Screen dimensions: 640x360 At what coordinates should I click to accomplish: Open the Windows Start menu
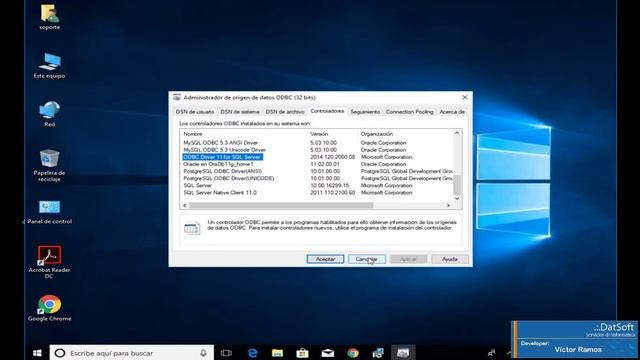(x=37, y=353)
